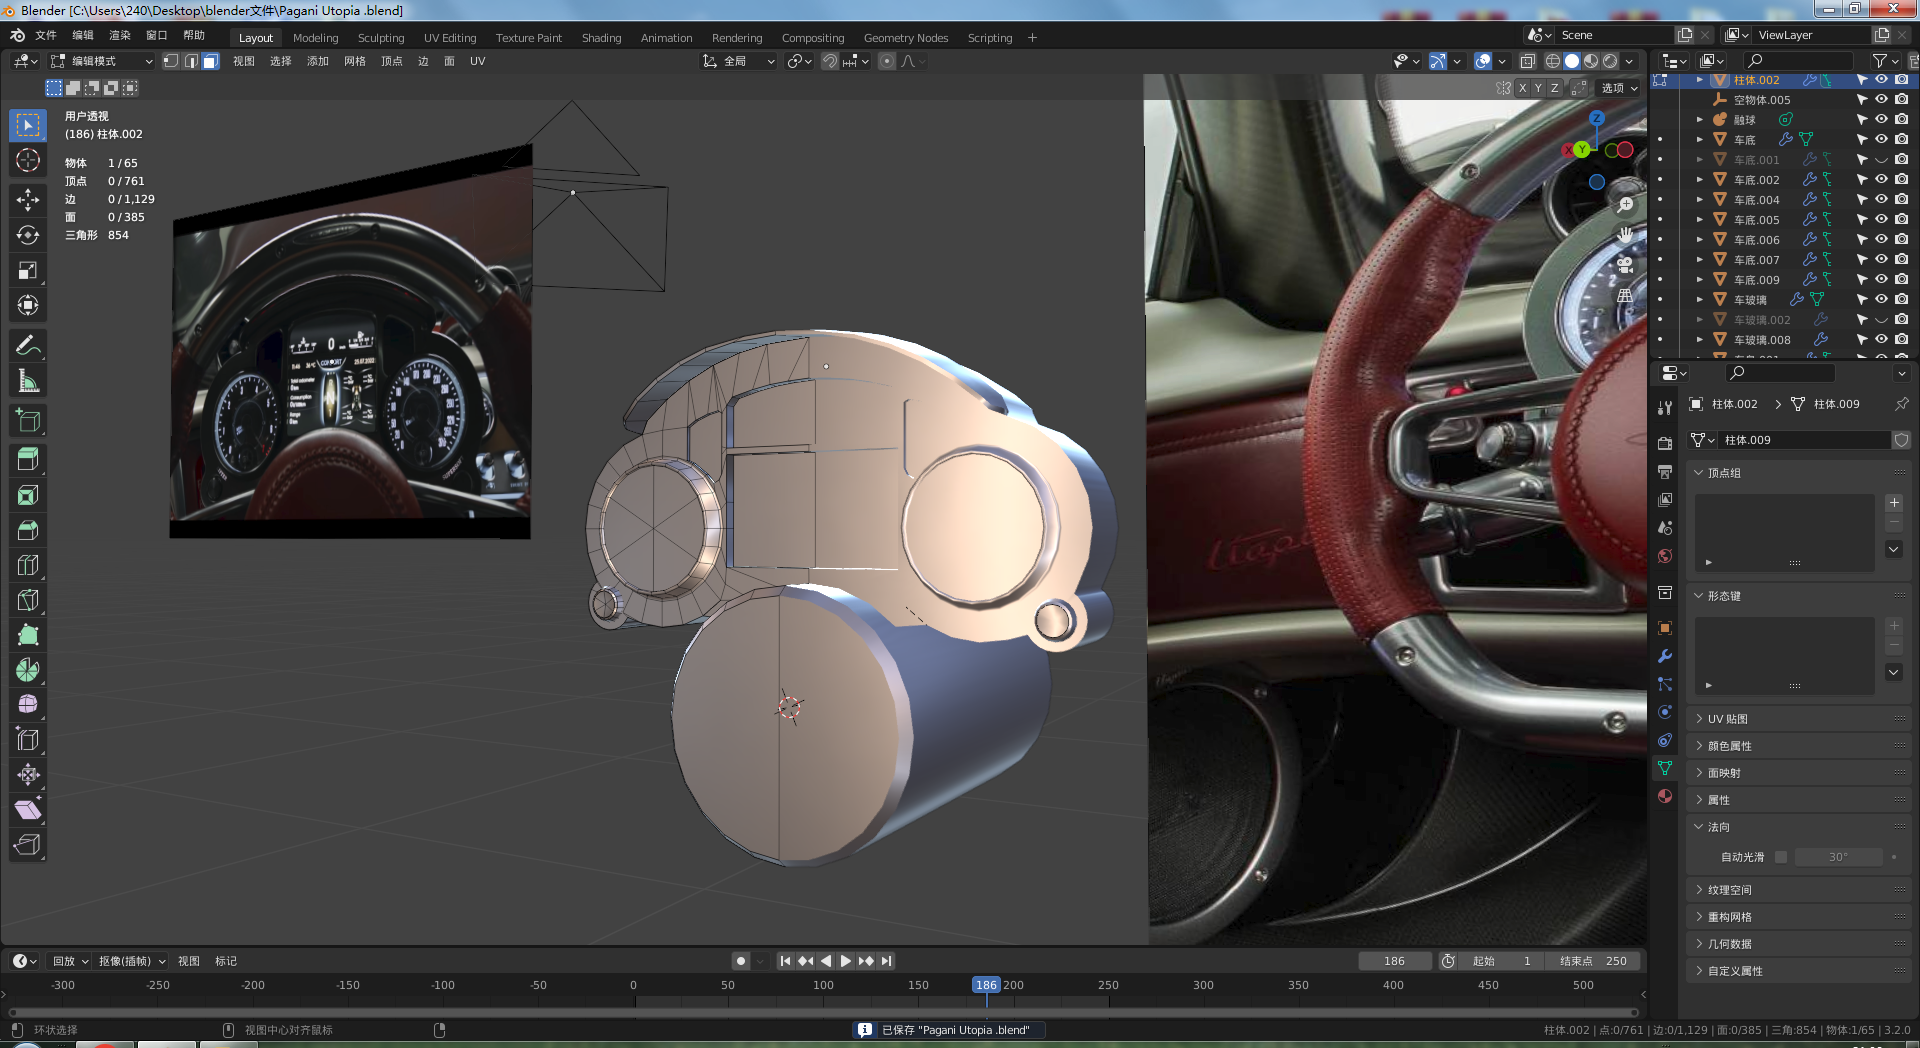Image resolution: width=1920 pixels, height=1048 pixels.
Task: Click the 结束点 end frame field
Action: 1593,961
